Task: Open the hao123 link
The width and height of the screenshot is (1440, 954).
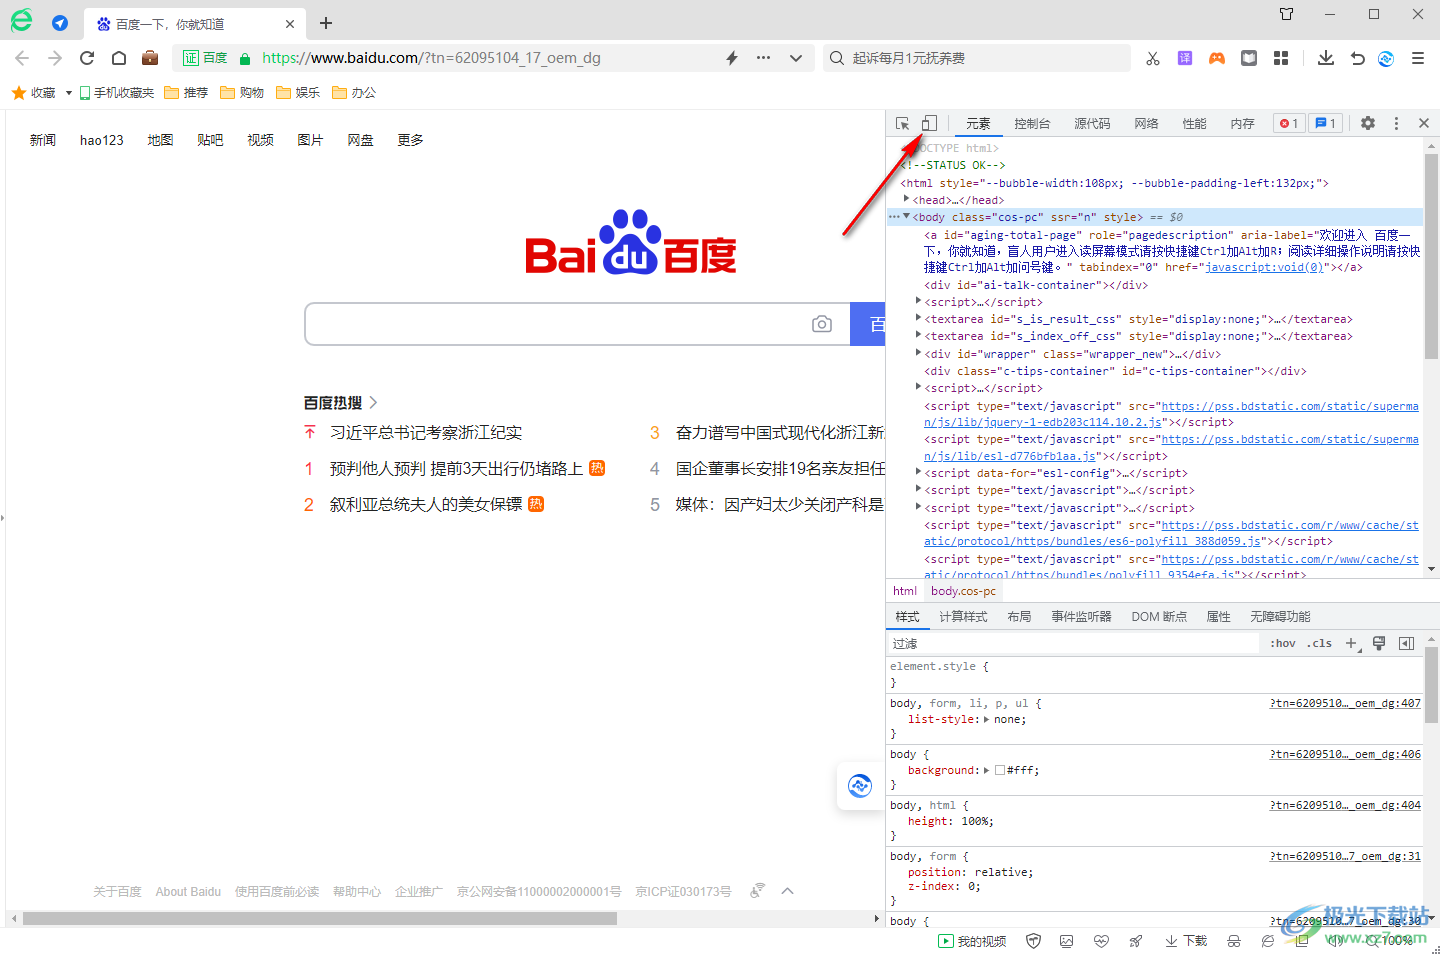Action: (x=102, y=140)
